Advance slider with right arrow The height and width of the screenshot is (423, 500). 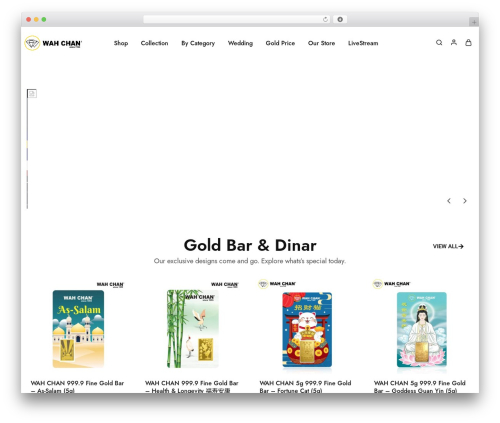point(465,201)
